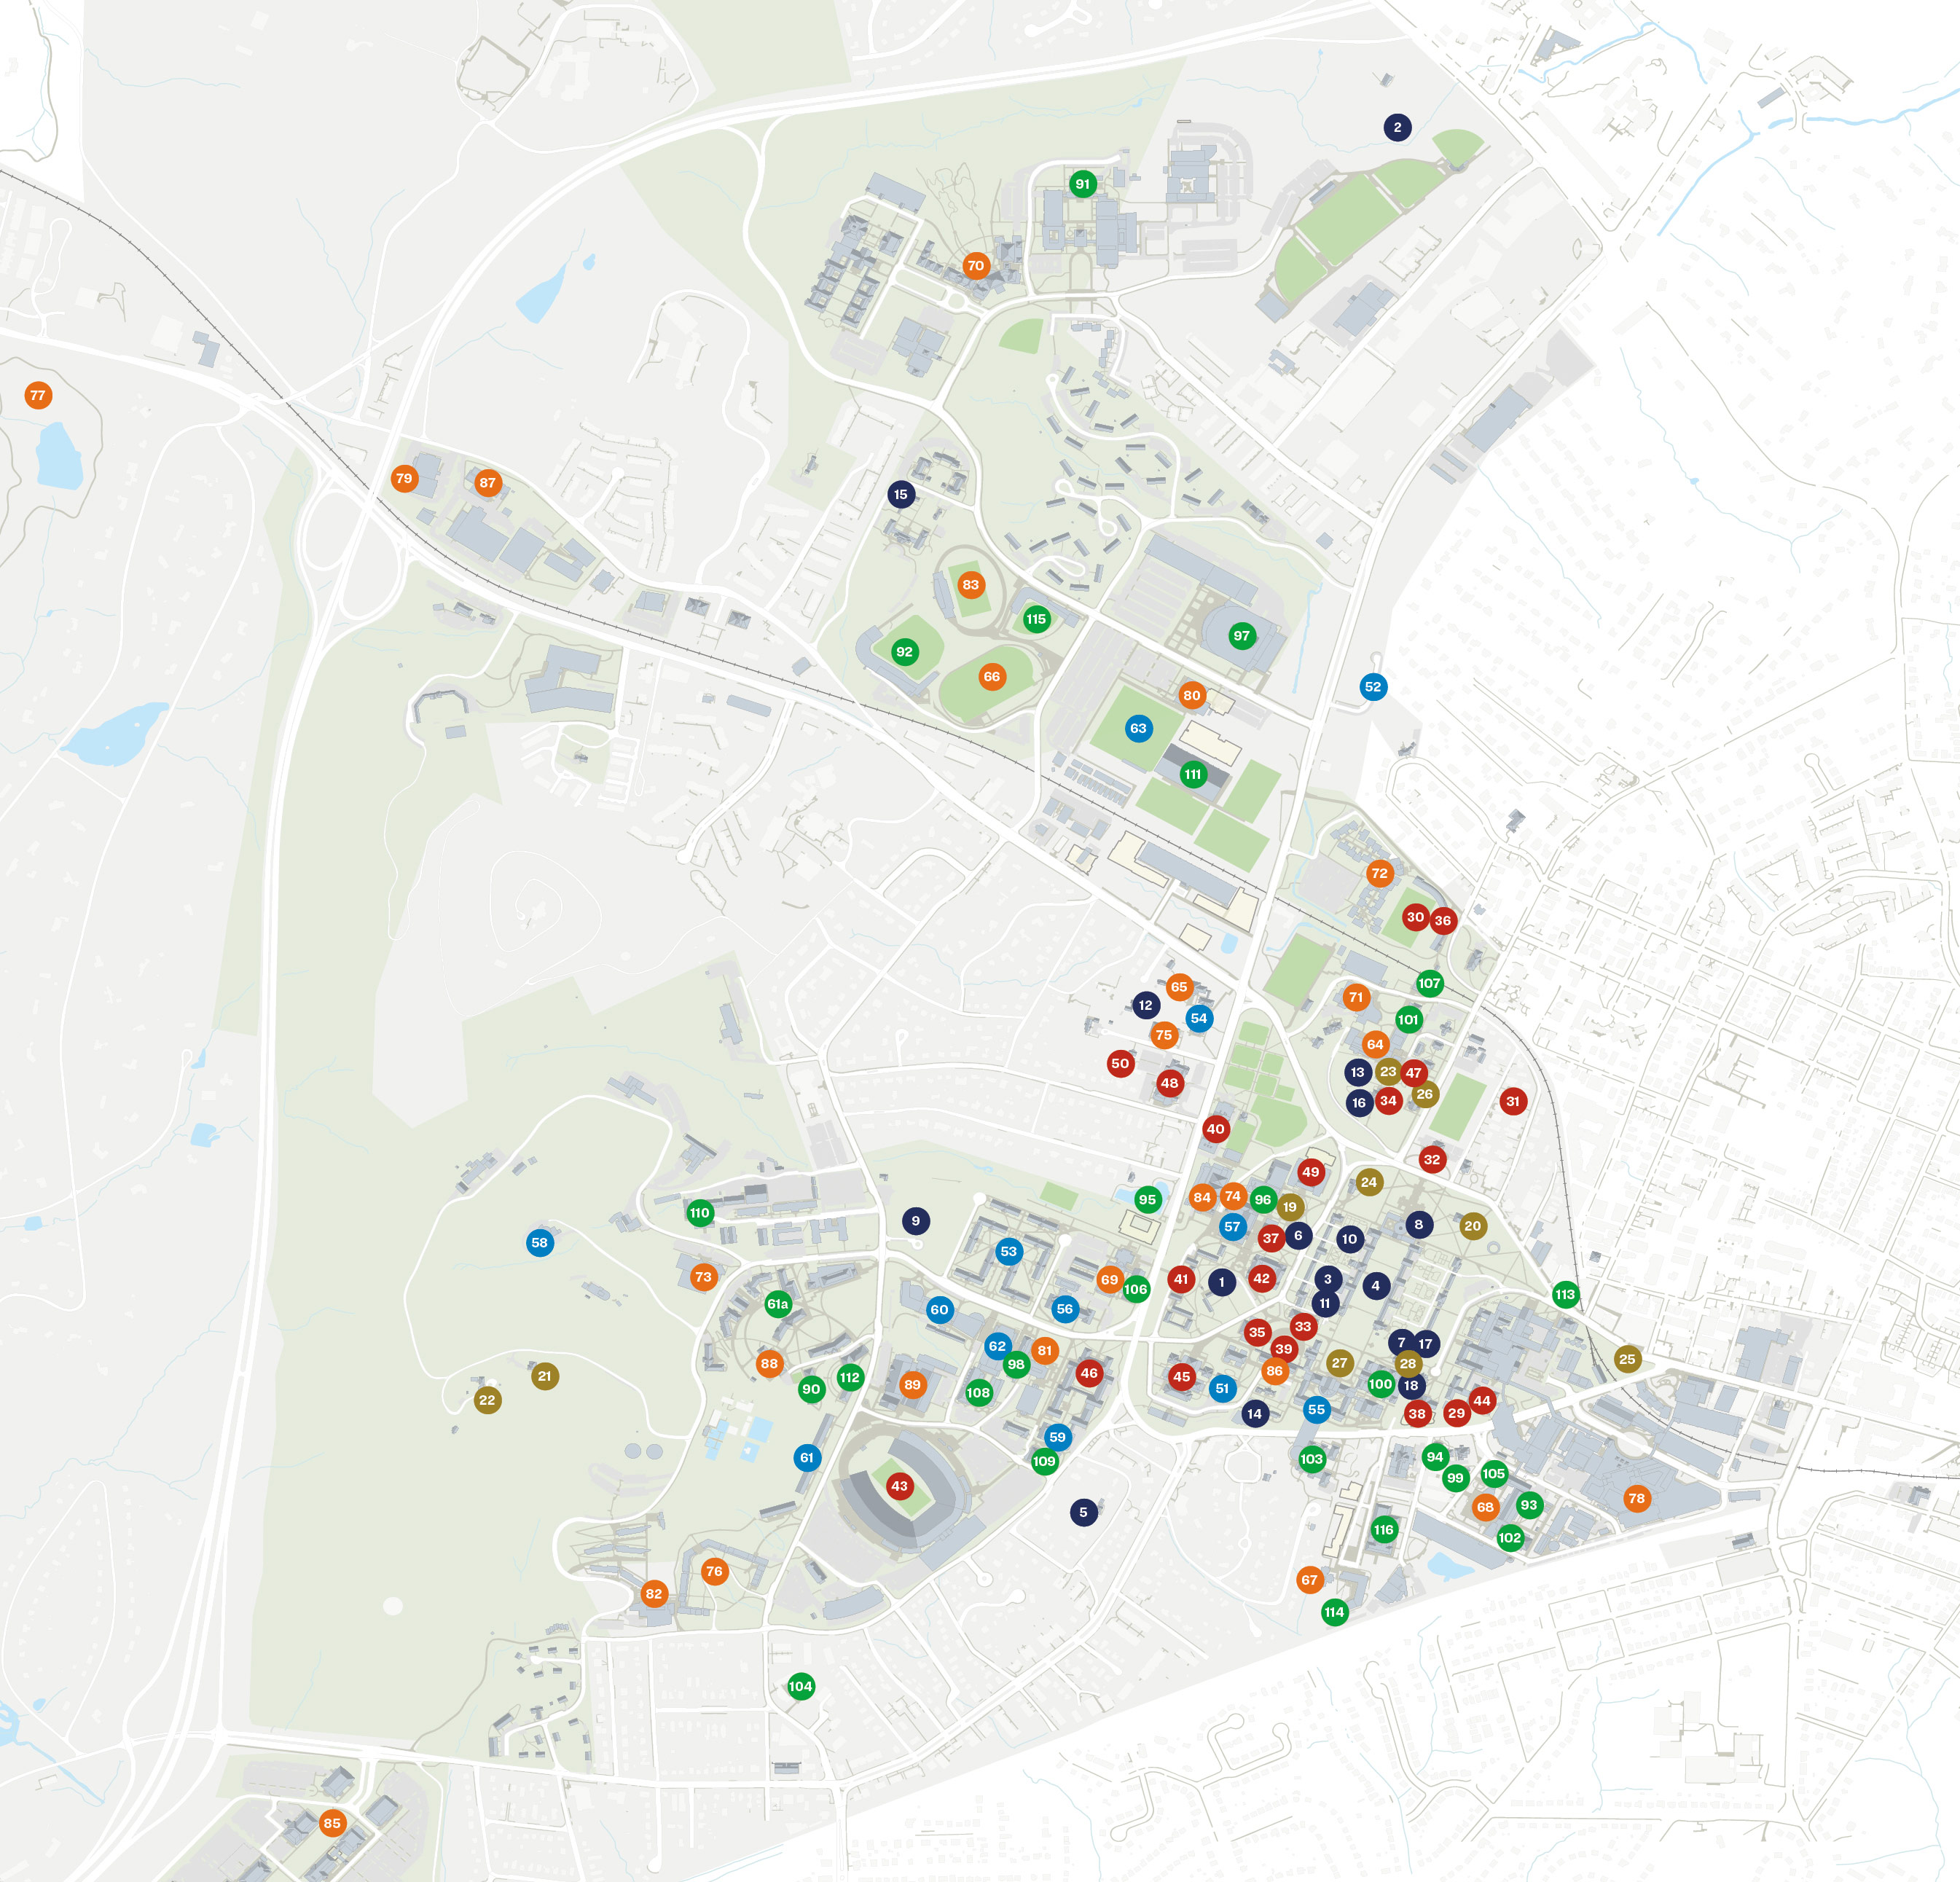Image resolution: width=1960 pixels, height=1882 pixels.
Task: Select the navy marker numbered 9
Action: click(x=915, y=1221)
